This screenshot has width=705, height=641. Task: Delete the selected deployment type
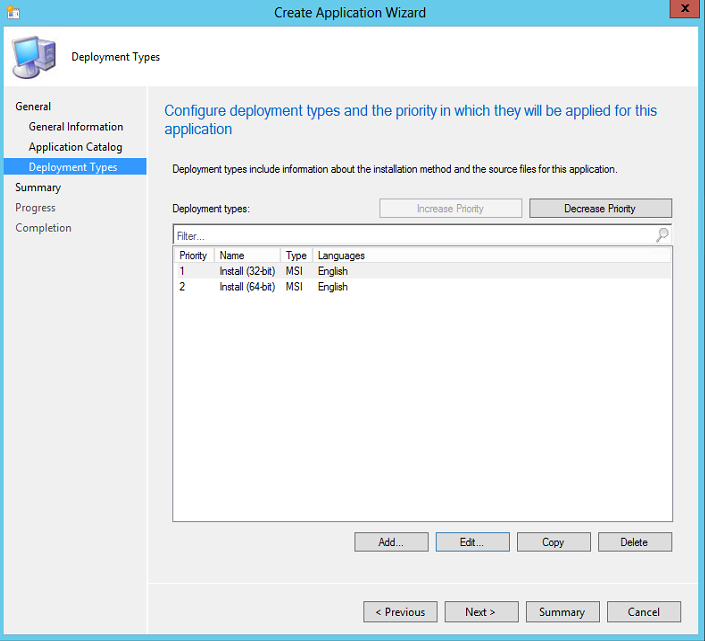(x=635, y=542)
